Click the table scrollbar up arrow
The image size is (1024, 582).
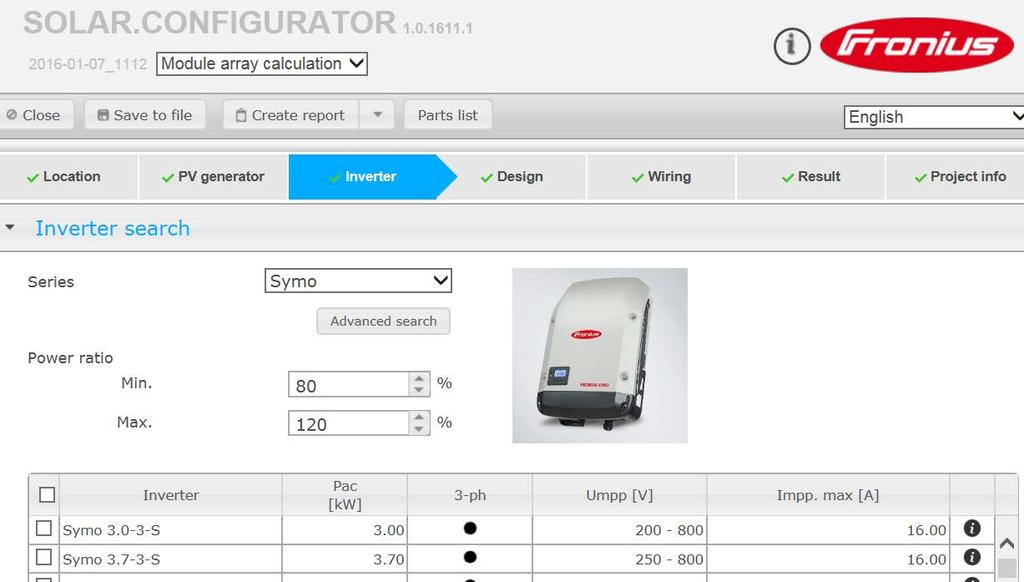coord(1006,543)
